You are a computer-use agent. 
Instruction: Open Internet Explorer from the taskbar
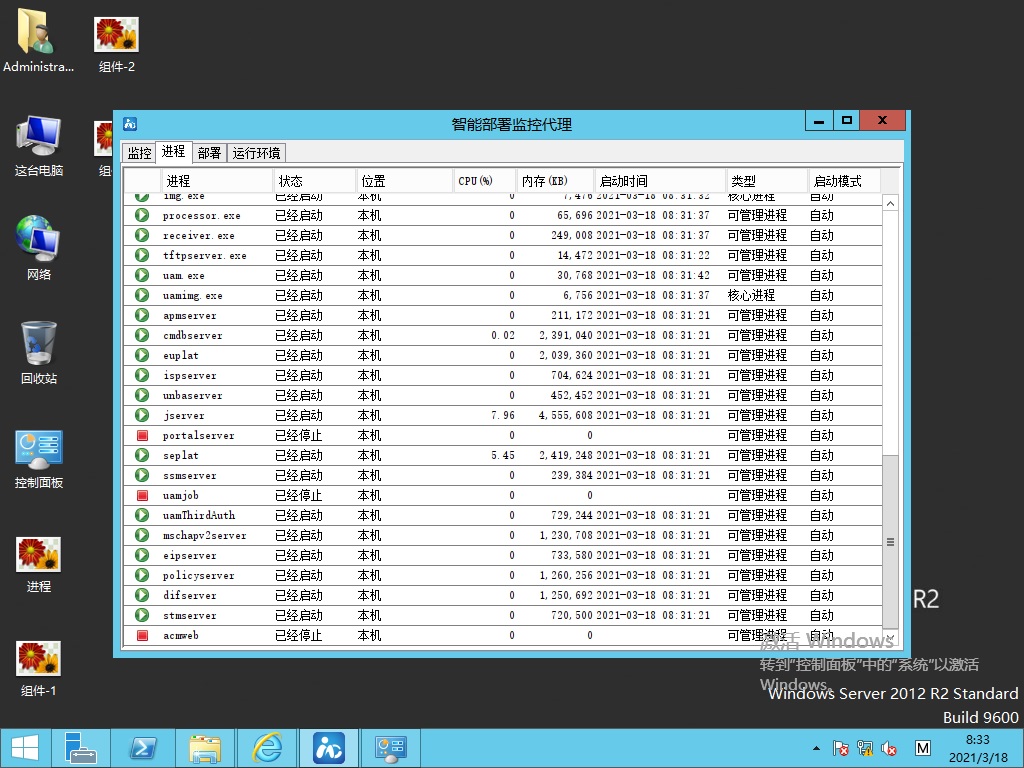[x=267, y=748]
